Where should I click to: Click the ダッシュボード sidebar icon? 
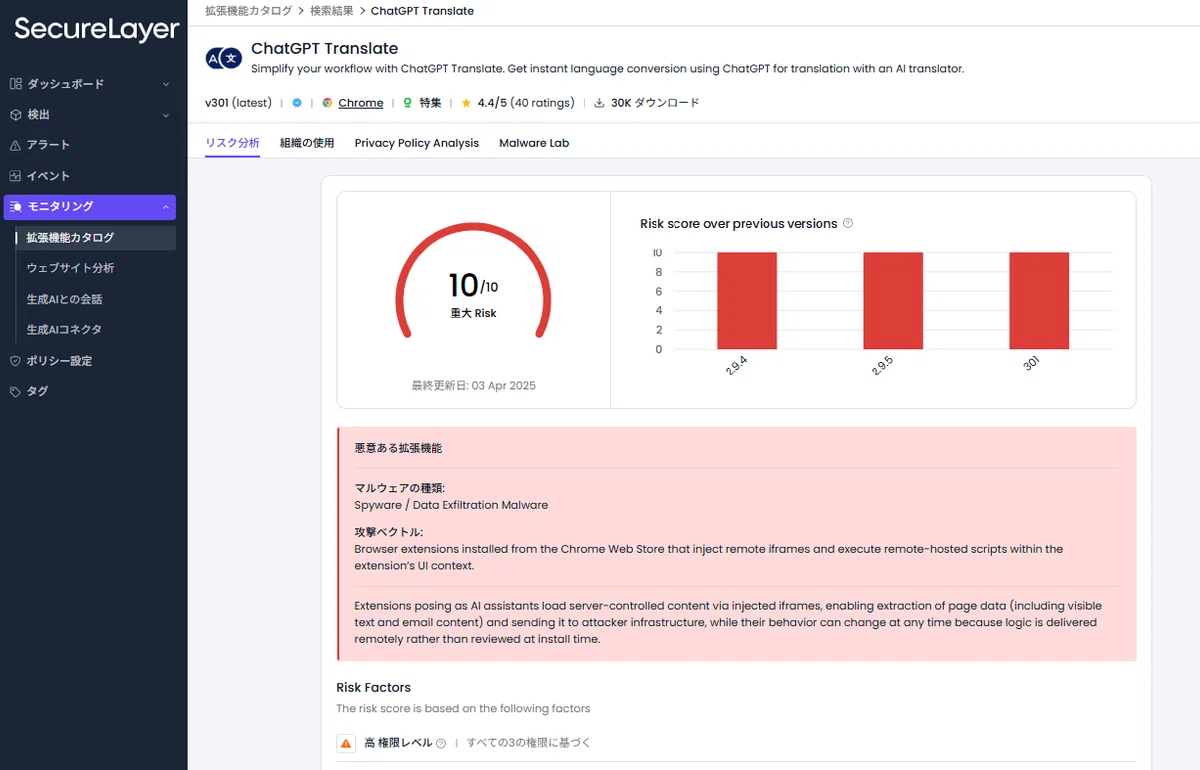click(x=15, y=84)
